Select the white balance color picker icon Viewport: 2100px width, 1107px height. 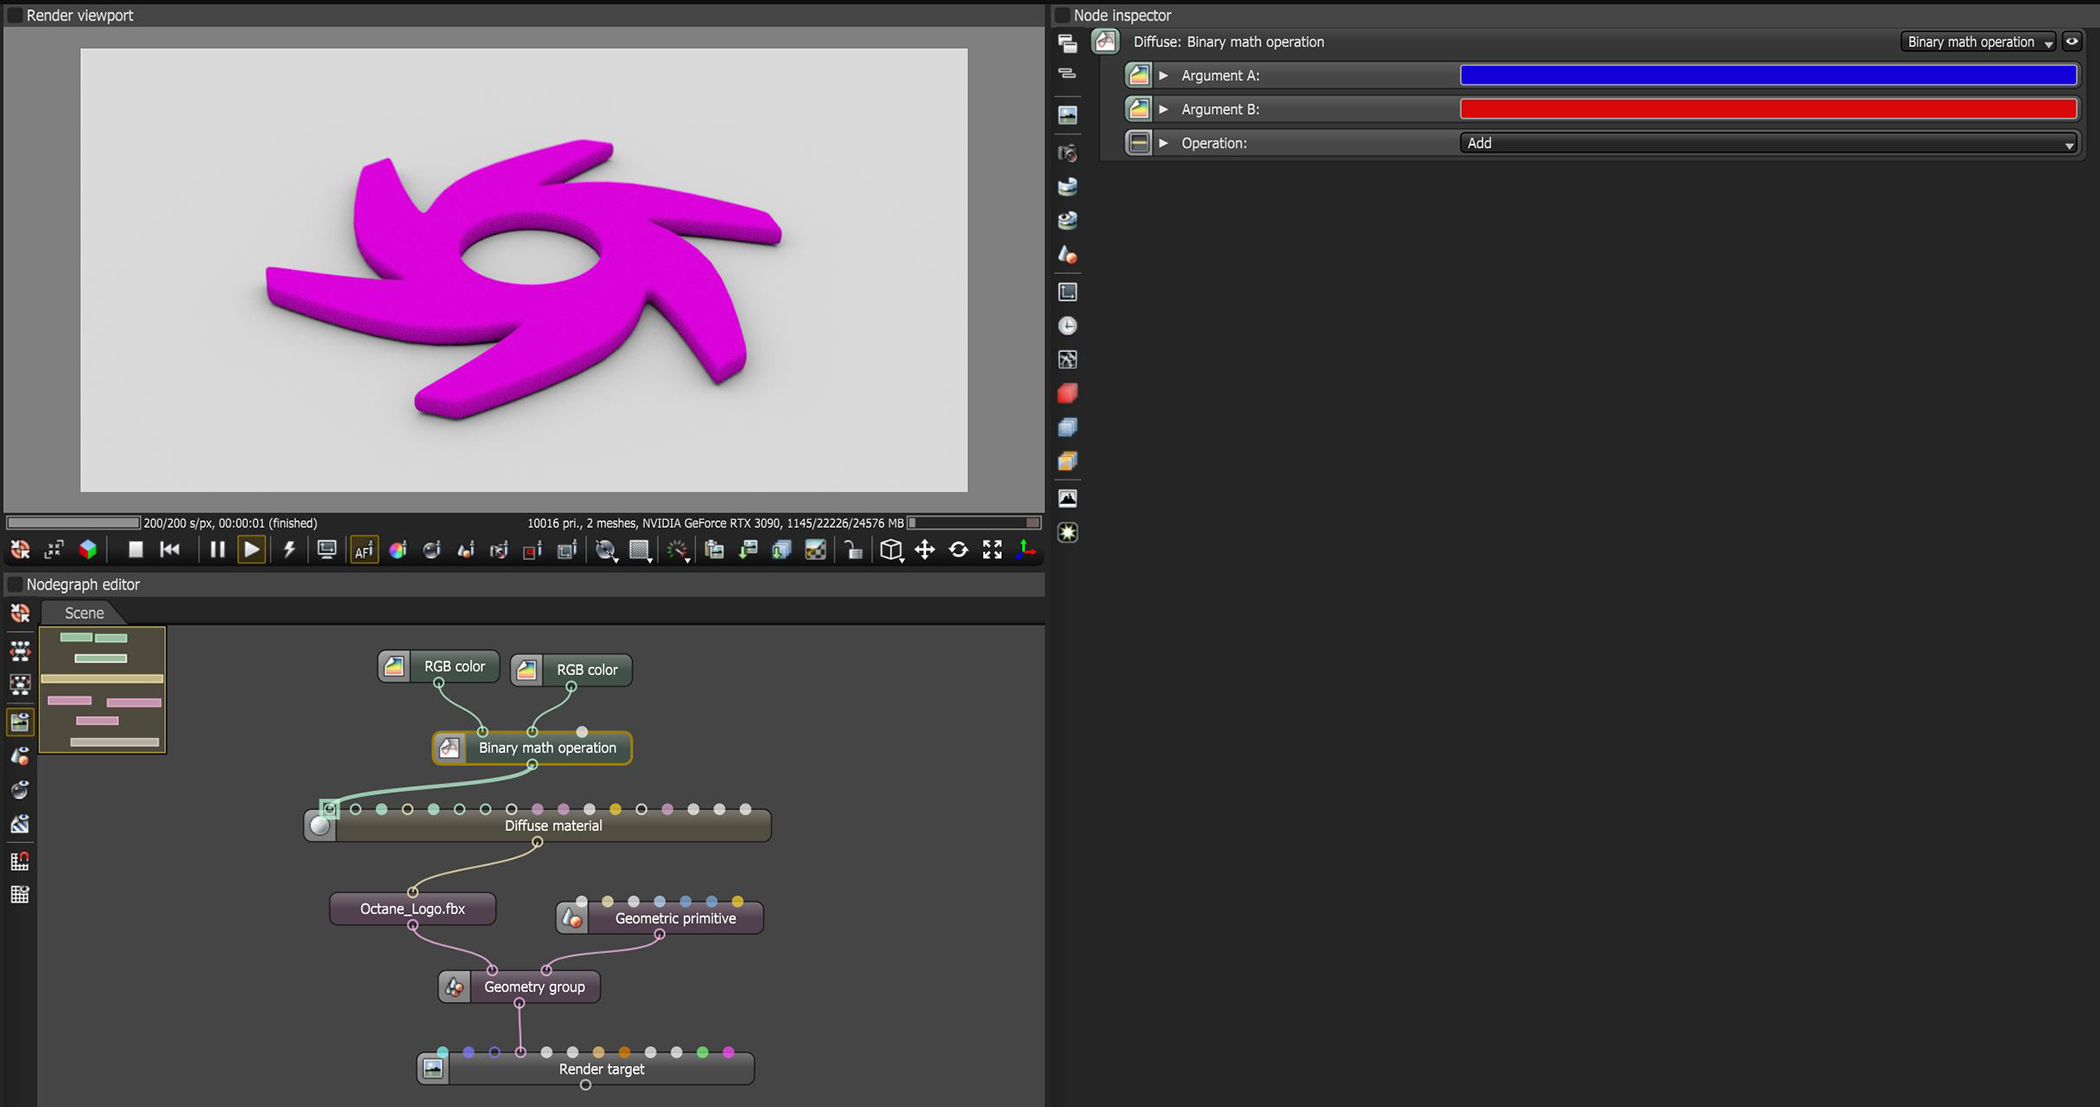(x=398, y=550)
